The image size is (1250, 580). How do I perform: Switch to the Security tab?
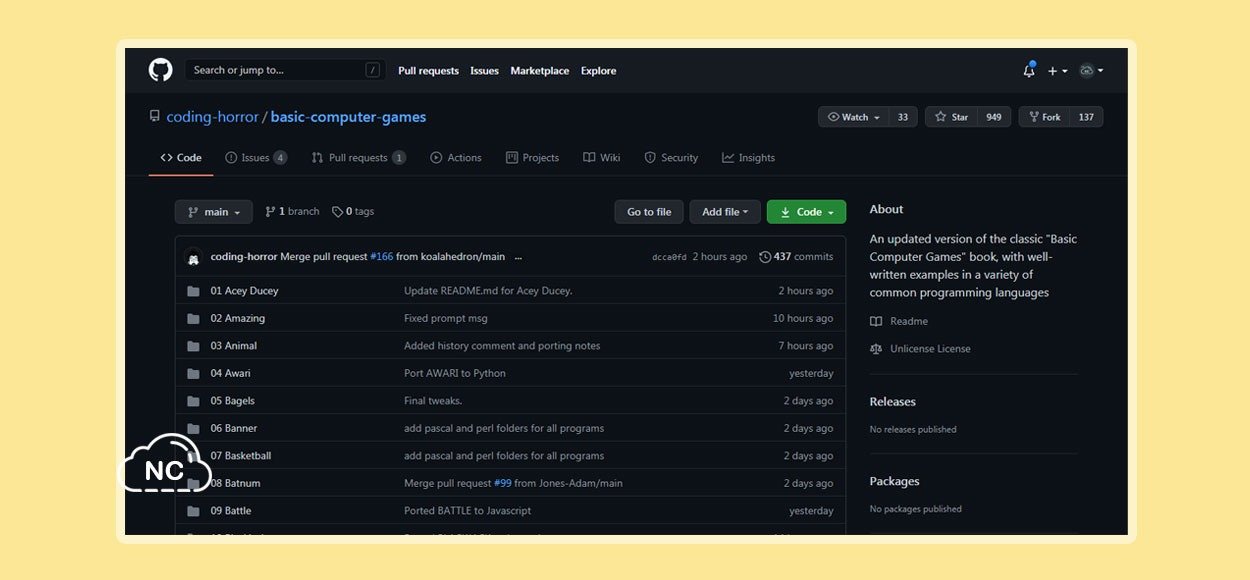tap(671, 158)
